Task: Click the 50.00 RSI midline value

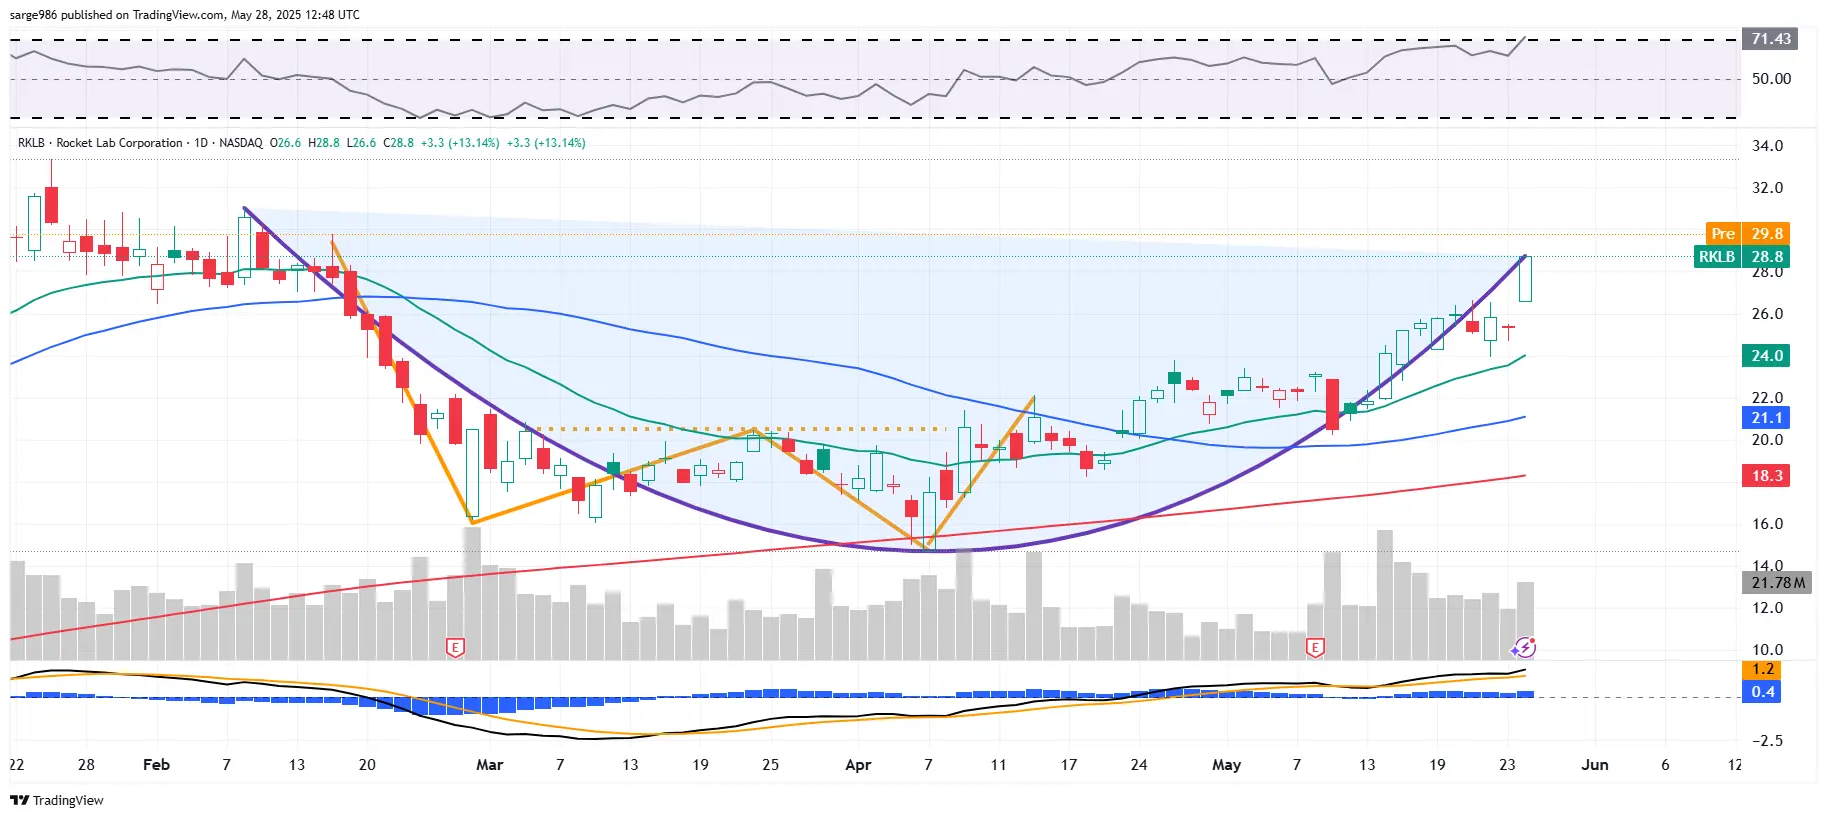Action: [1771, 79]
